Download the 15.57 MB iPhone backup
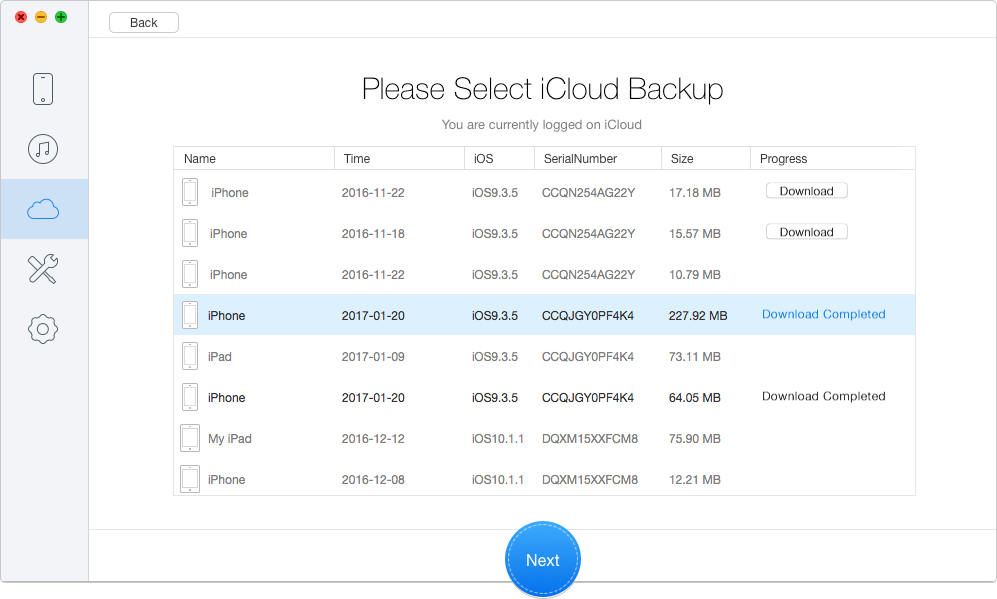 click(x=806, y=232)
